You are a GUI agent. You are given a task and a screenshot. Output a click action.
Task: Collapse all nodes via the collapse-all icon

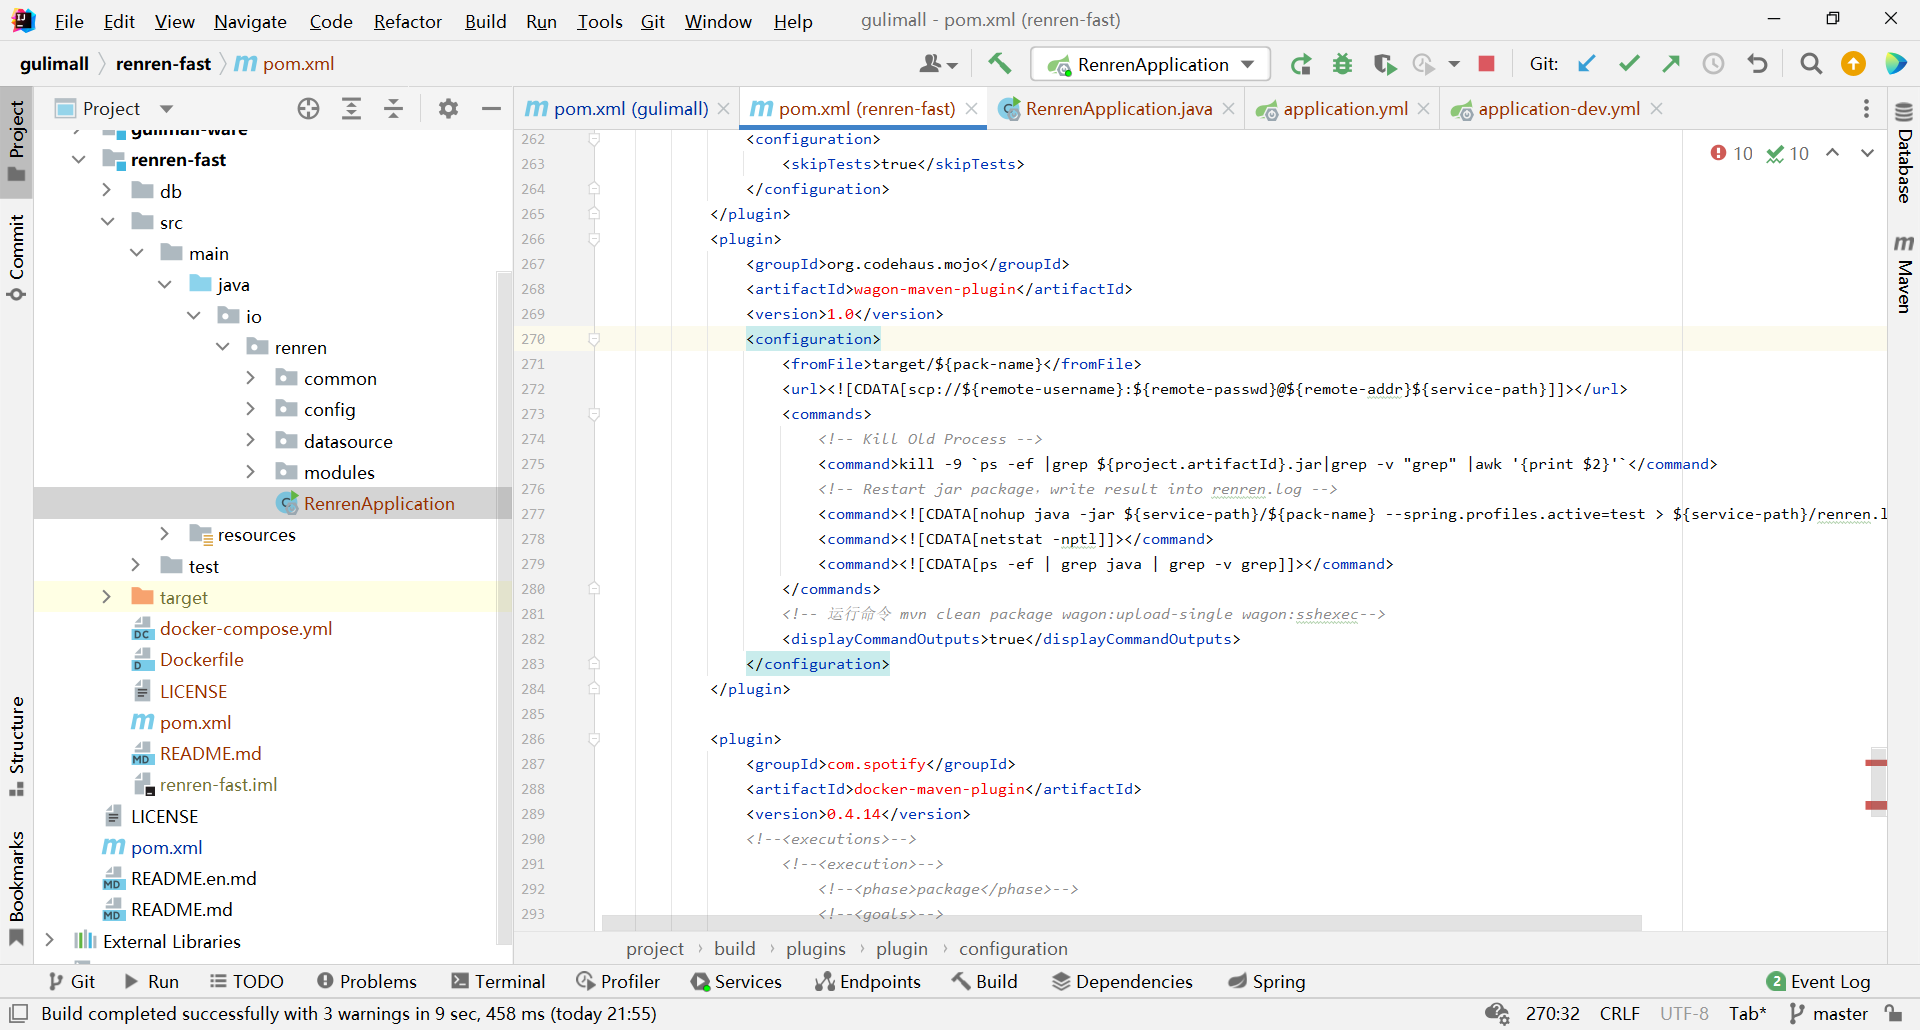[393, 108]
